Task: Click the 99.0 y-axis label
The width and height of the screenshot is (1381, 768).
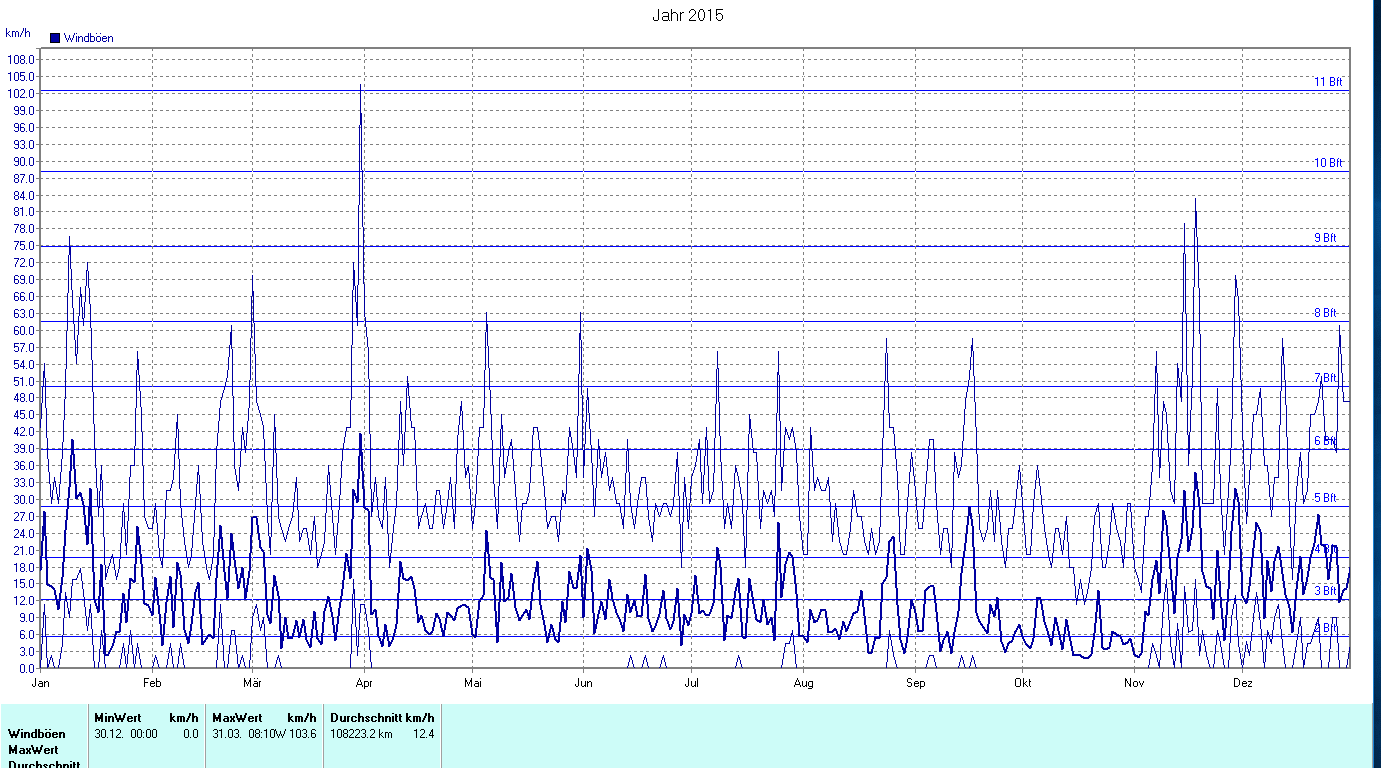Action: [x=24, y=111]
